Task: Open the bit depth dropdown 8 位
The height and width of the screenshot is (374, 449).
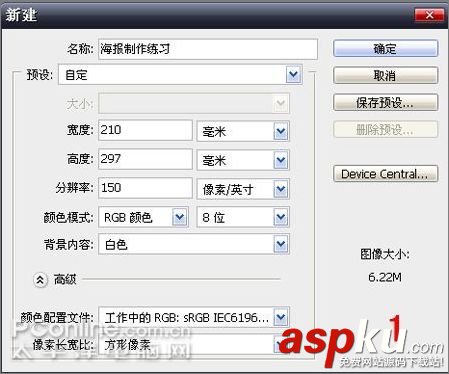Action: click(x=243, y=217)
